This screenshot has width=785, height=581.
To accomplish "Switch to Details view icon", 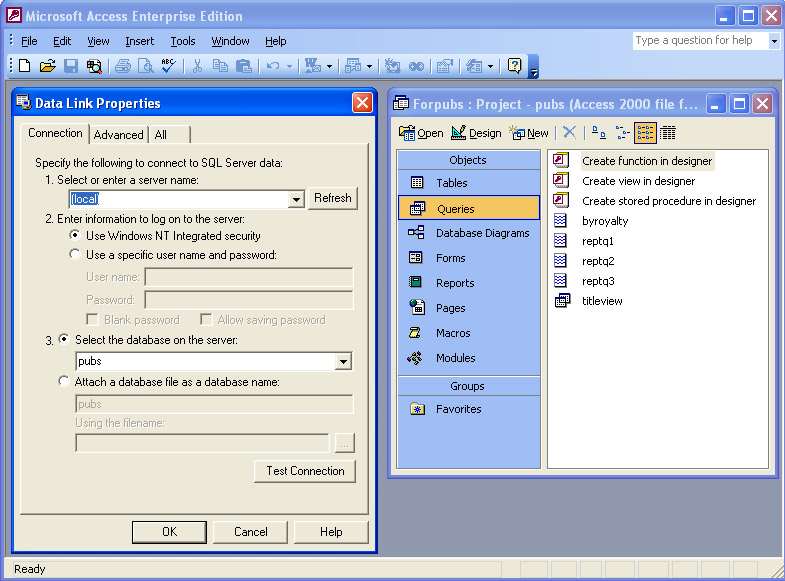I will click(x=668, y=133).
